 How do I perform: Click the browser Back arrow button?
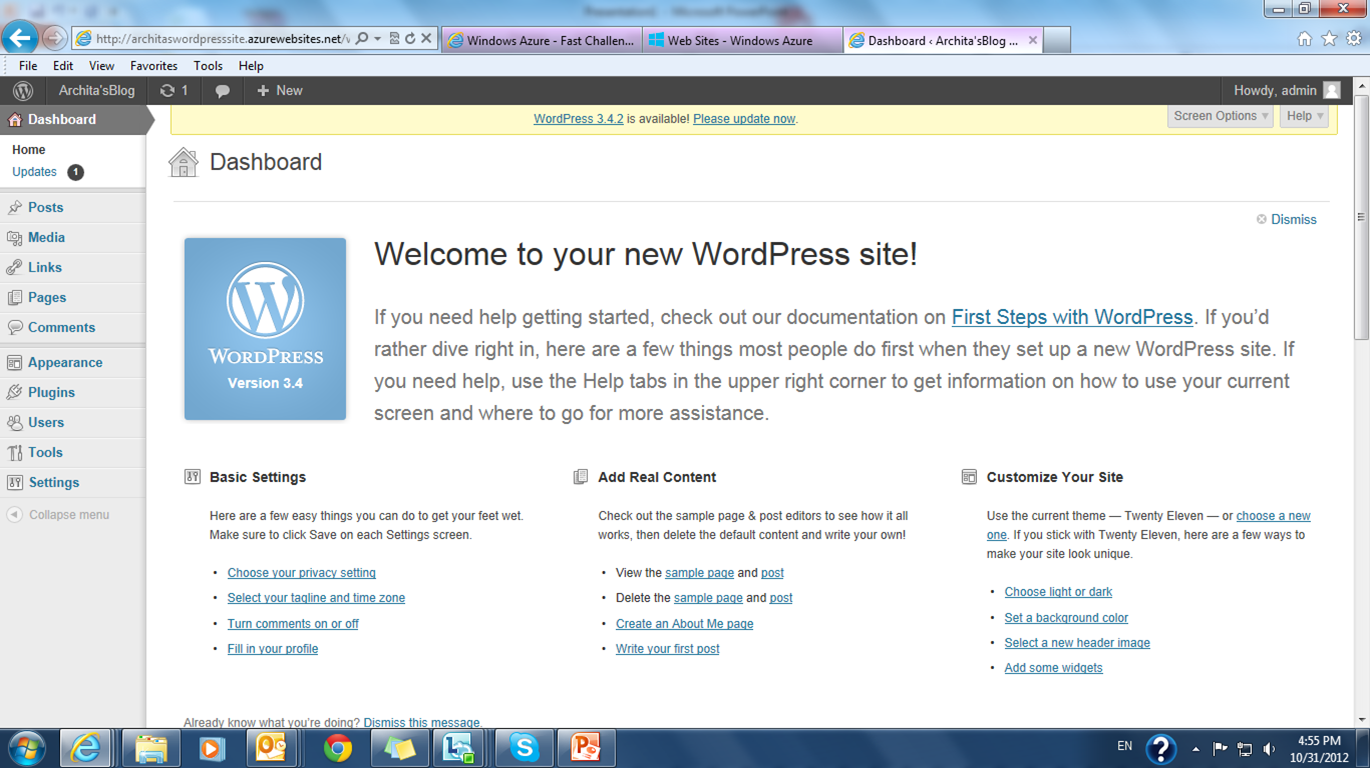(20, 38)
